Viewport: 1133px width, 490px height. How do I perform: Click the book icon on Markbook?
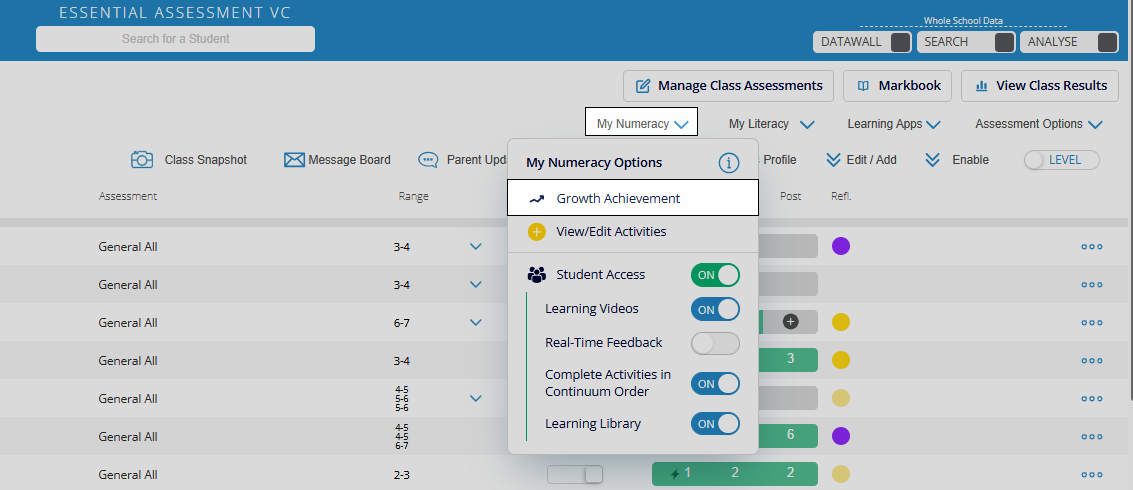(863, 86)
